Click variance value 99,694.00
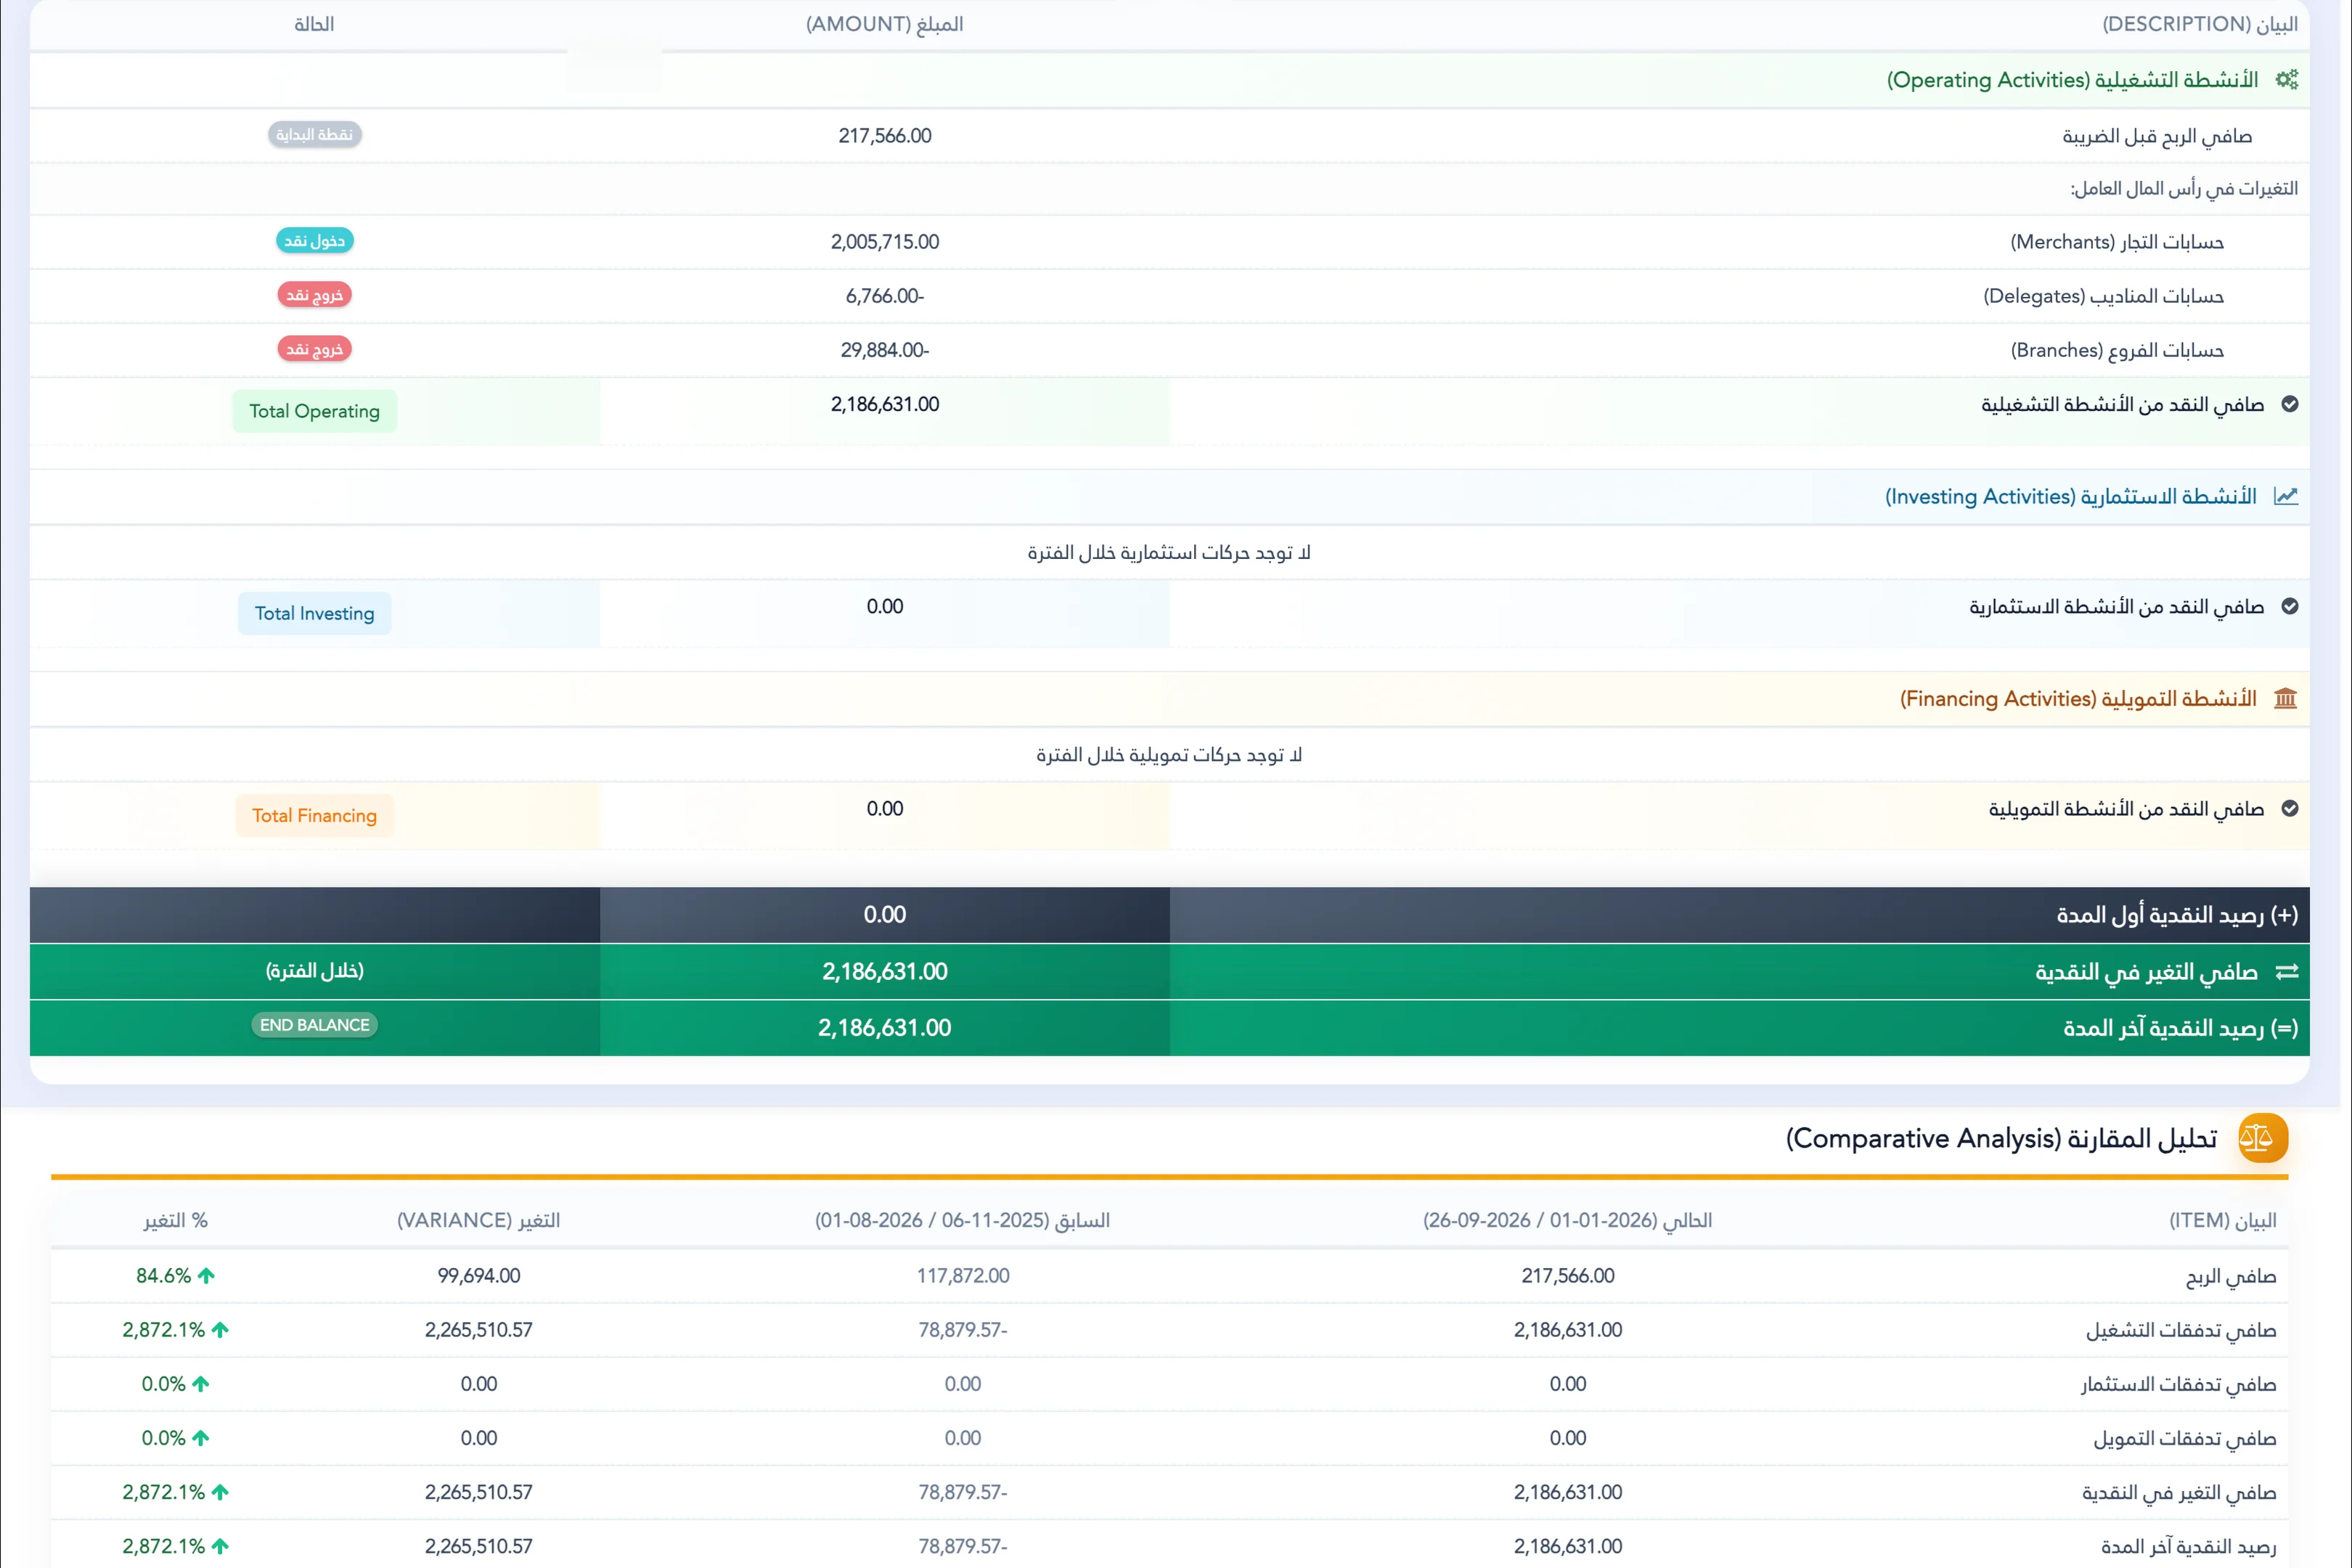Screen dimensions: 2352x1568 479,1275
